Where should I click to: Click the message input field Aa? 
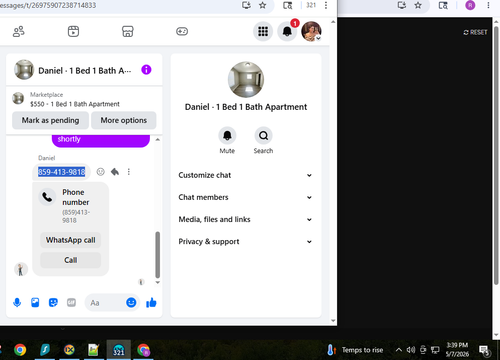point(106,303)
